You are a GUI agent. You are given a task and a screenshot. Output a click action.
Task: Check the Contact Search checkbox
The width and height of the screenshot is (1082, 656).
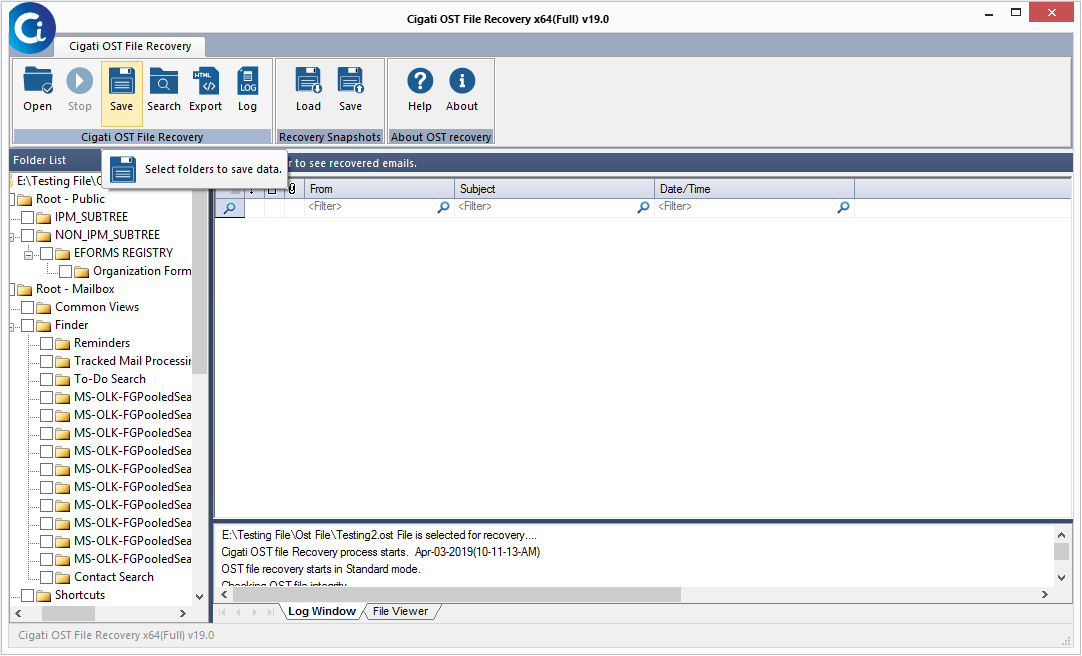46,577
